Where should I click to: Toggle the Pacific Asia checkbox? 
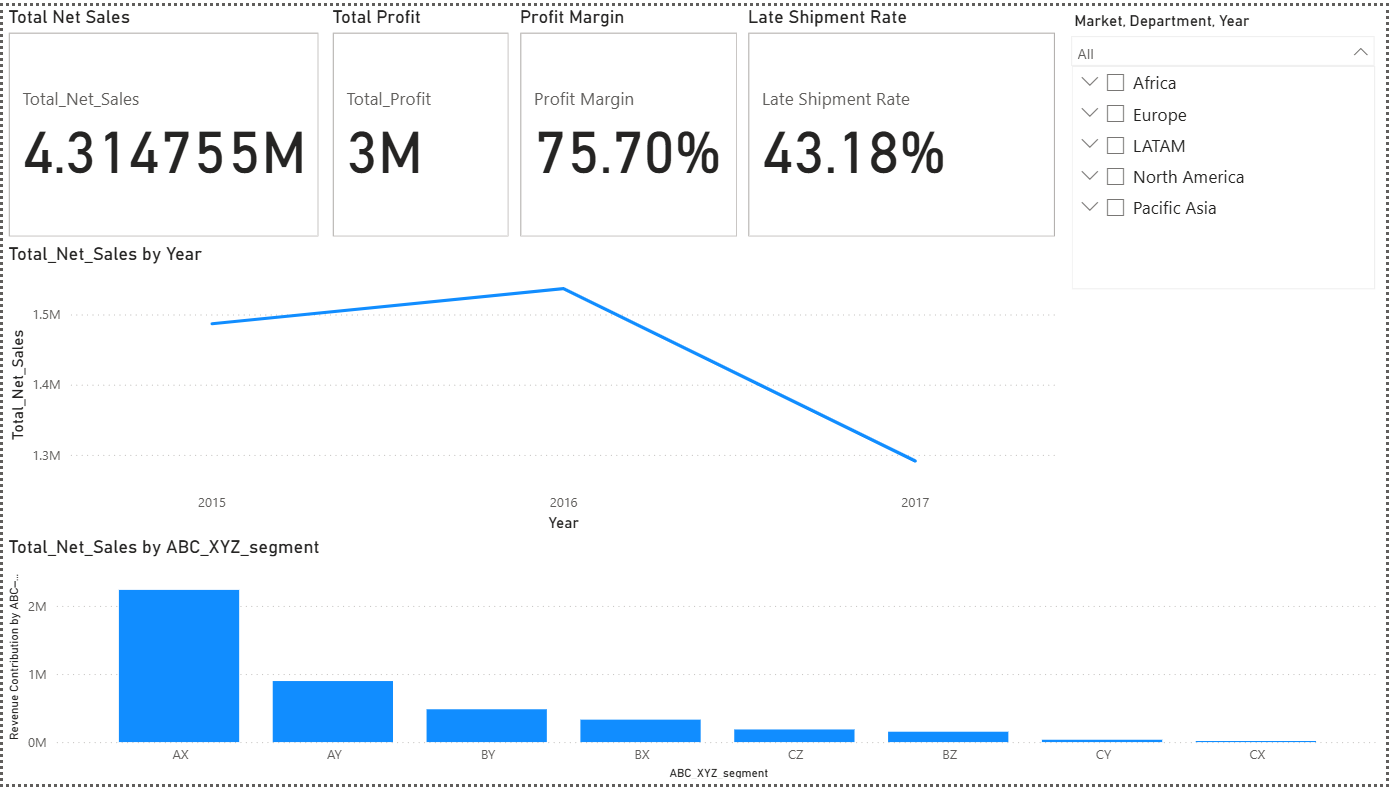(x=1116, y=208)
